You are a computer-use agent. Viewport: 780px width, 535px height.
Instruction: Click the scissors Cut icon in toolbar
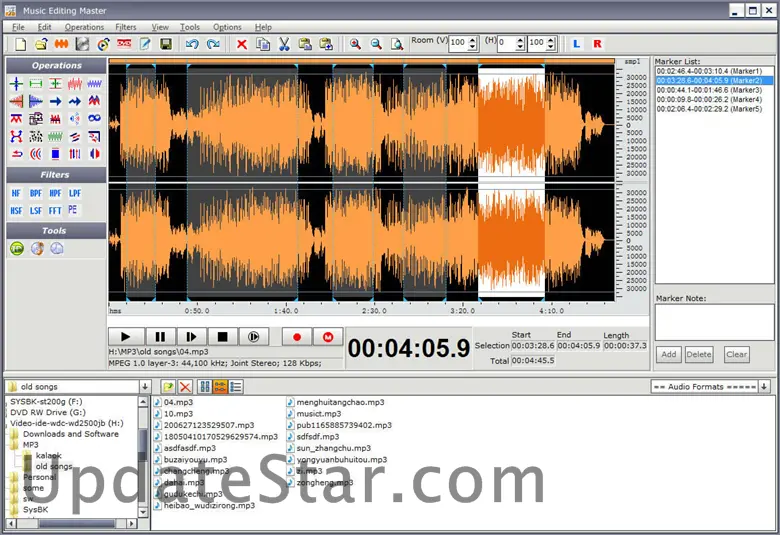pyautogui.click(x=284, y=44)
